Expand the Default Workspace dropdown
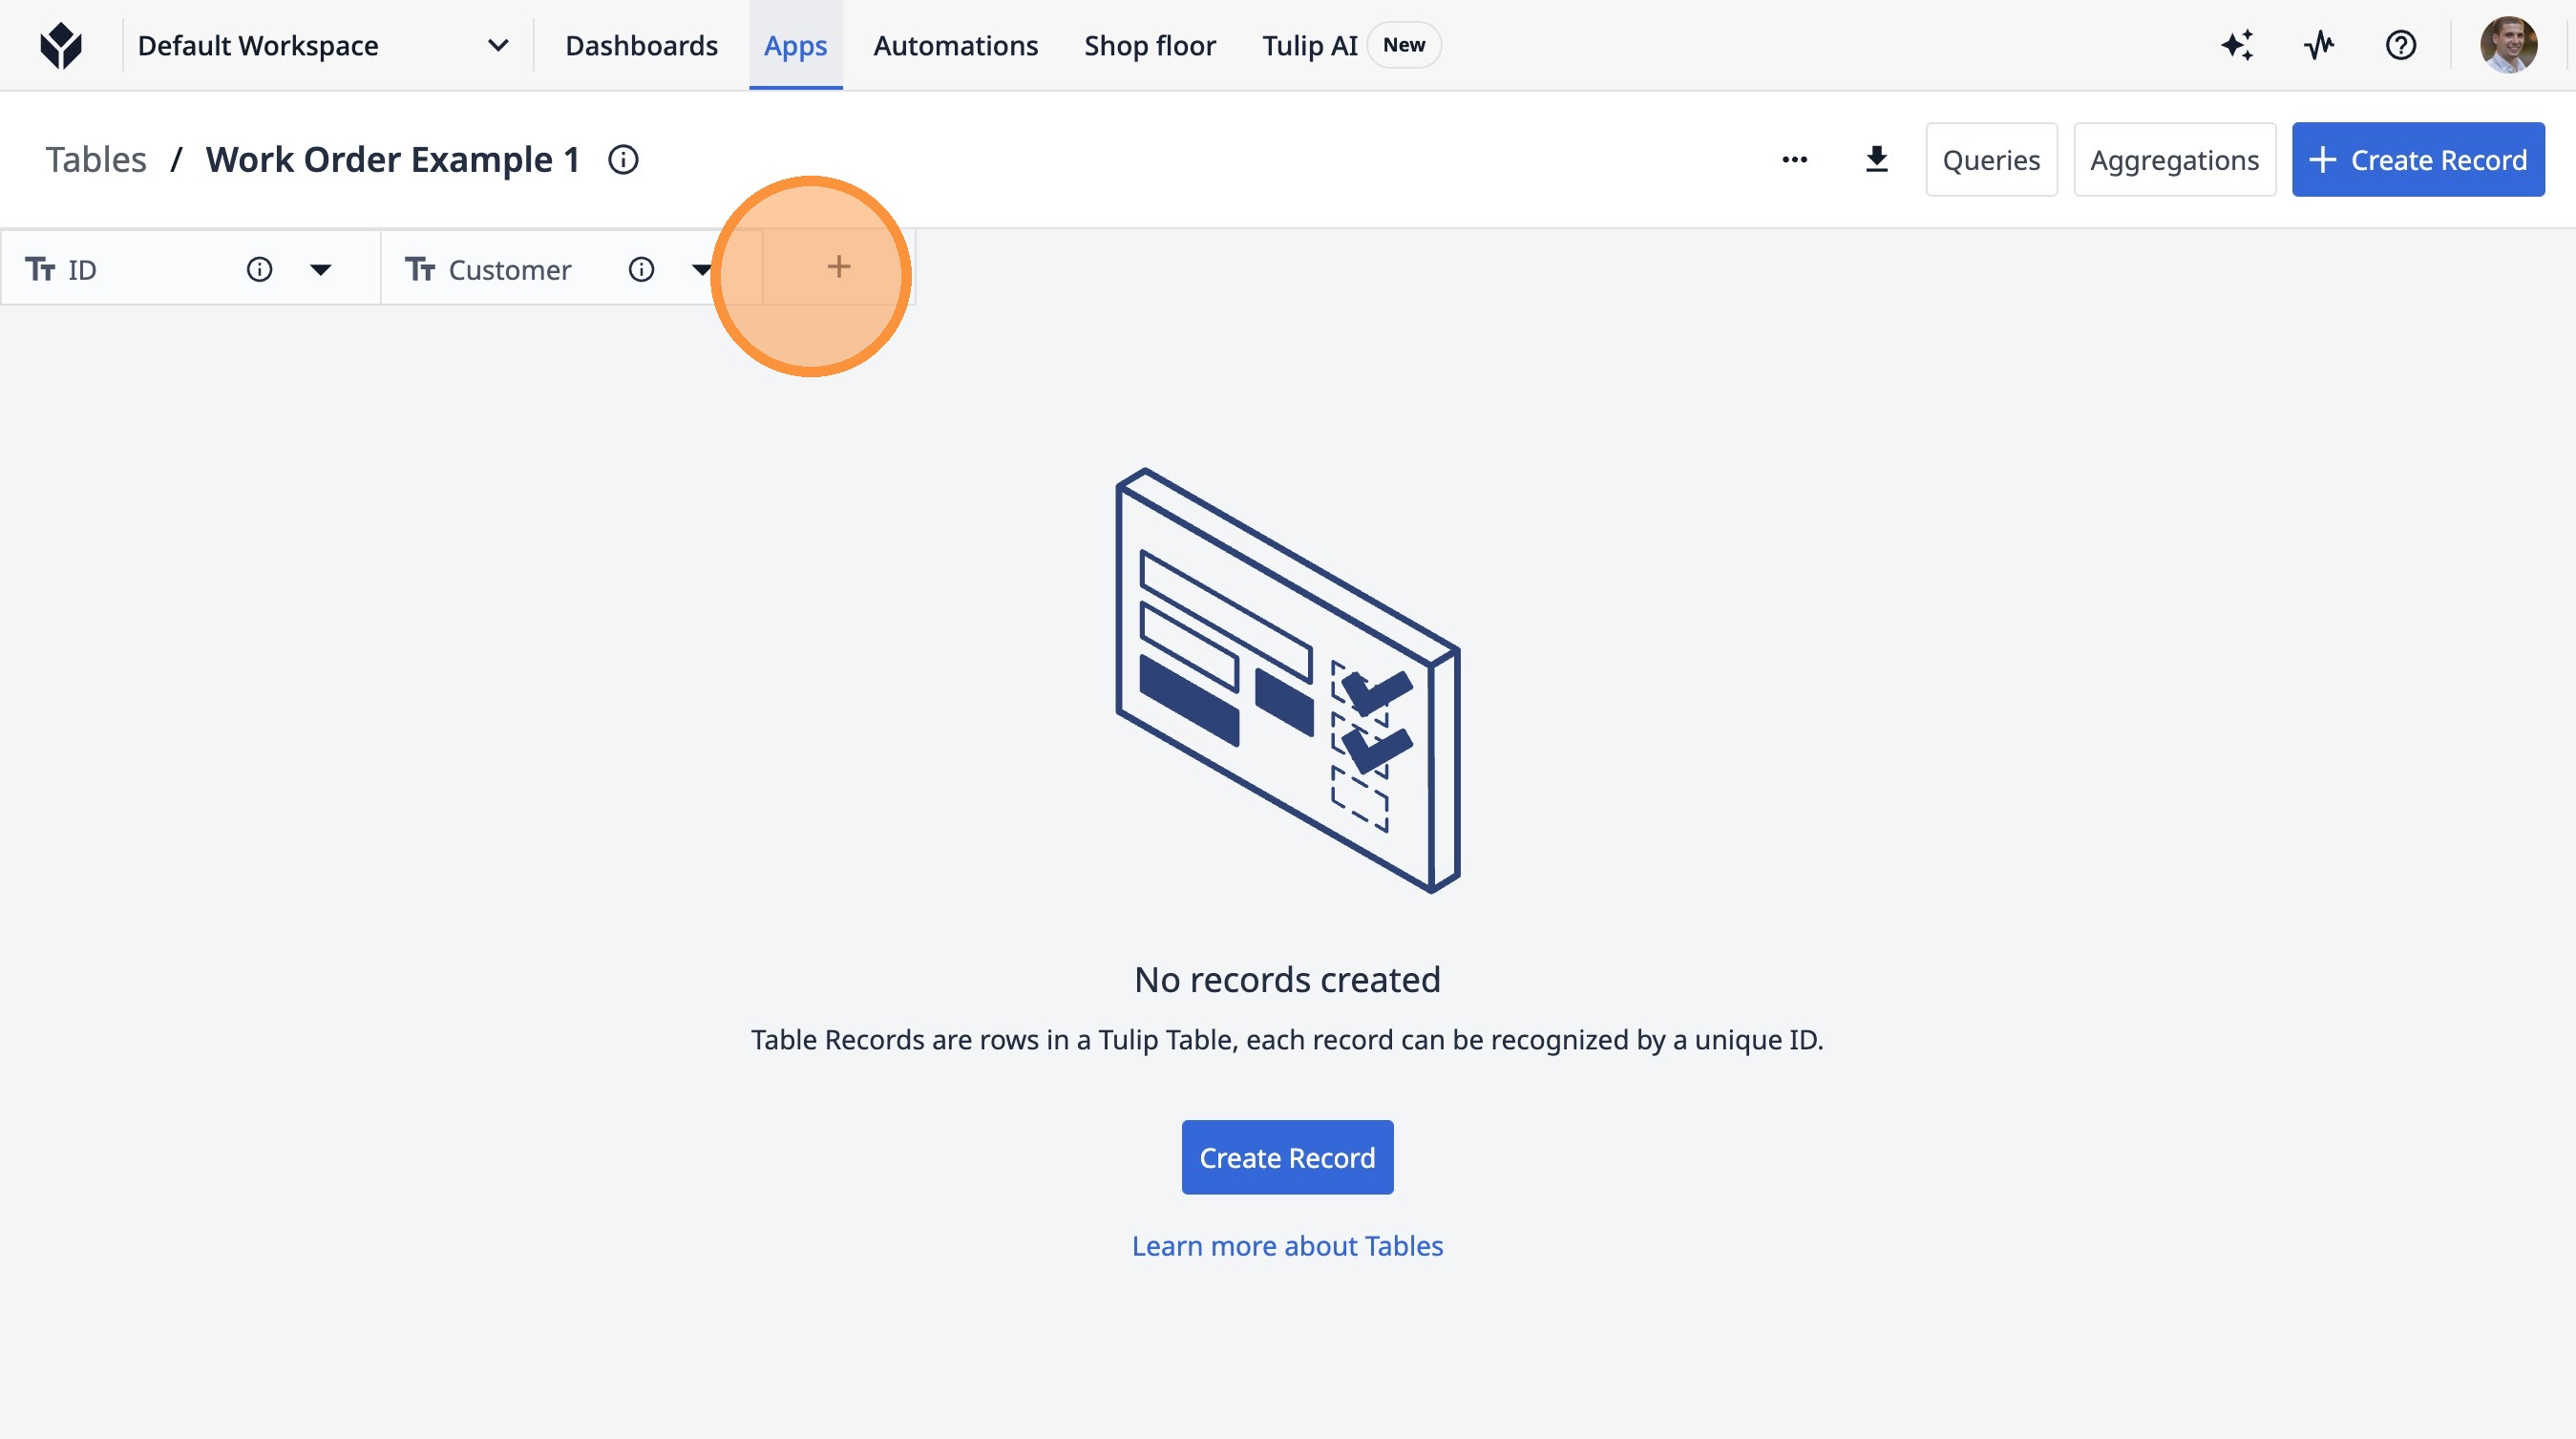This screenshot has width=2576, height=1439. click(497, 46)
